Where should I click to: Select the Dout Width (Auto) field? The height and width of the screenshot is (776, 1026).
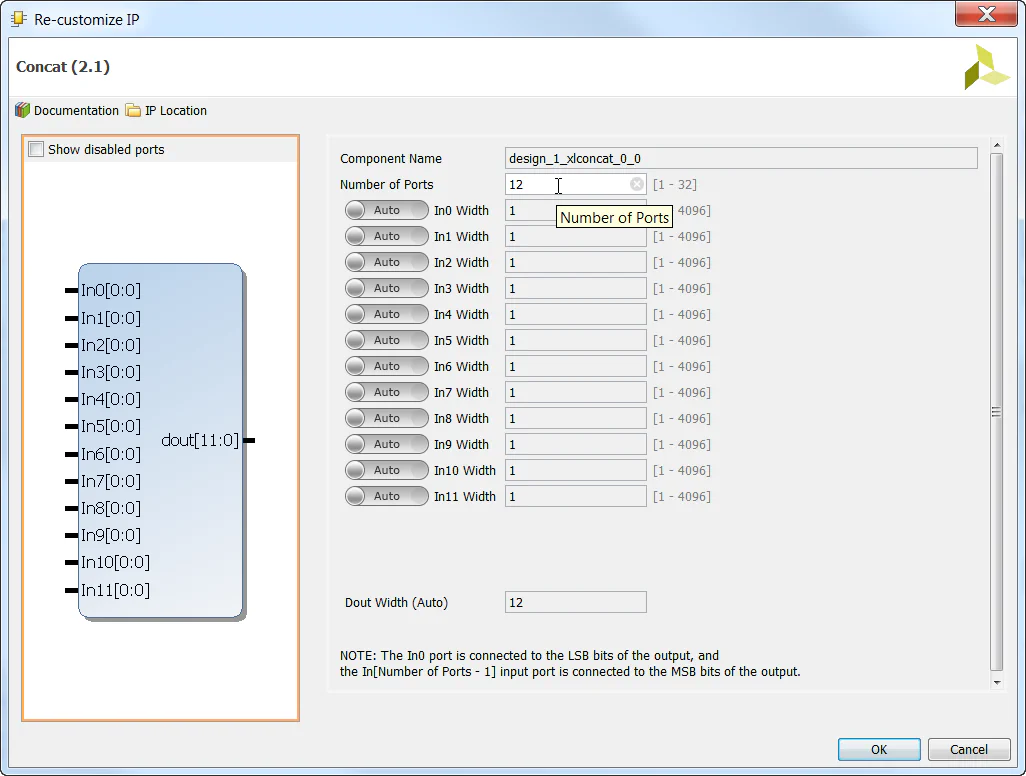(575, 602)
